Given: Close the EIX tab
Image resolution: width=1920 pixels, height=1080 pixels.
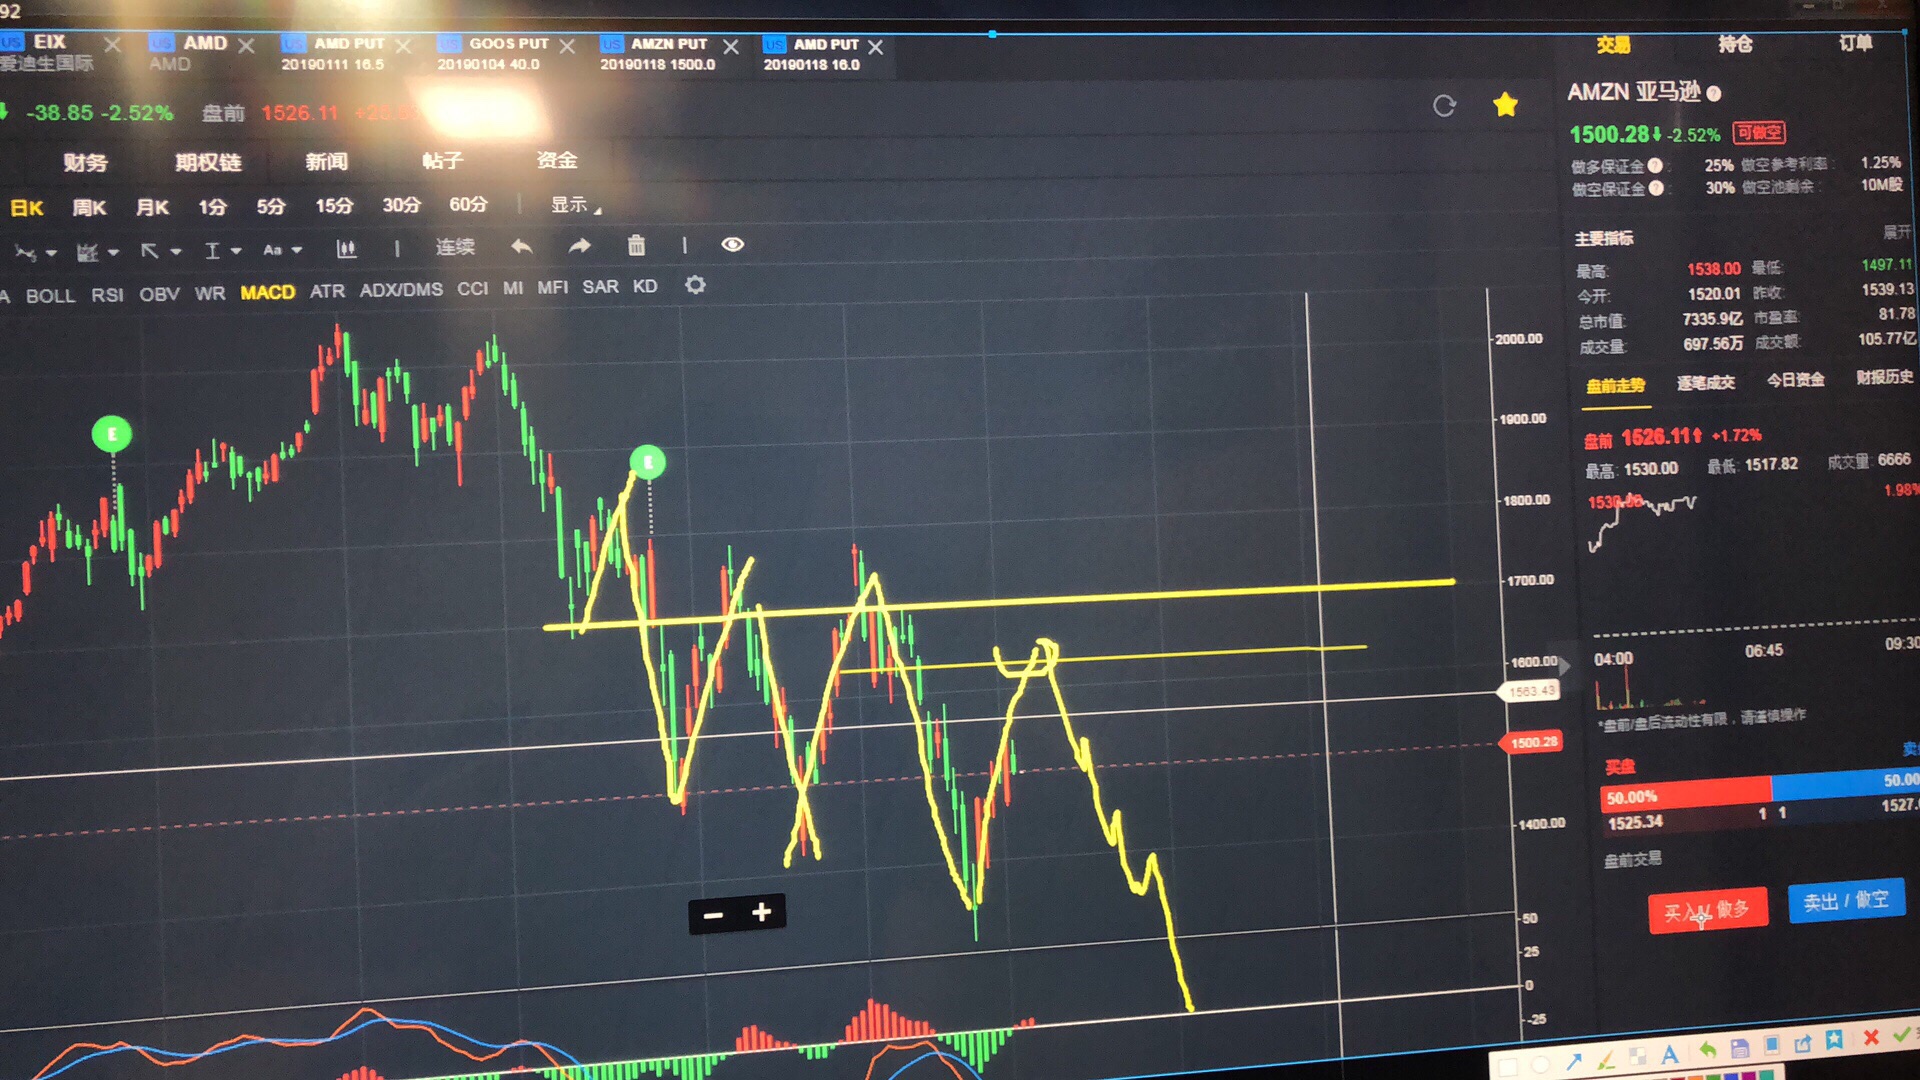Looking at the screenshot, I should (x=112, y=45).
